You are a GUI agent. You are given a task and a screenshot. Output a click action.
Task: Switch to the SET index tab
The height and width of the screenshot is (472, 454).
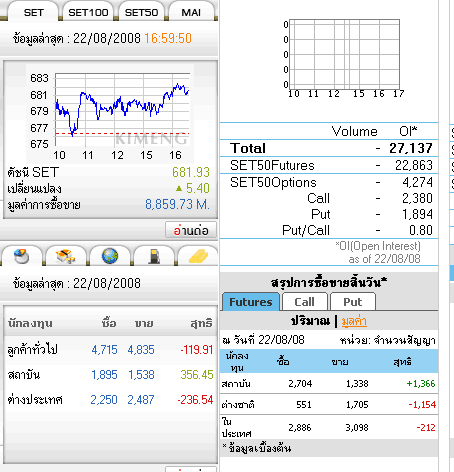point(33,13)
